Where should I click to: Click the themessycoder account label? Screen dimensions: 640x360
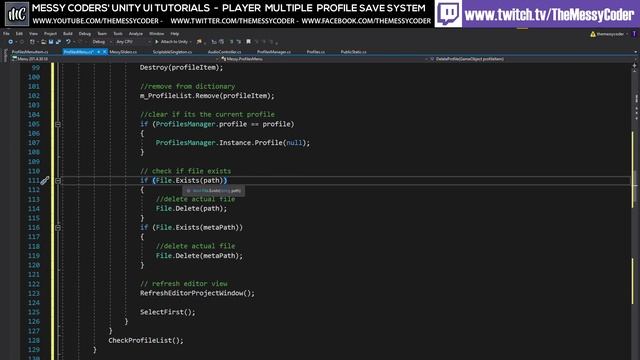(x=610, y=34)
